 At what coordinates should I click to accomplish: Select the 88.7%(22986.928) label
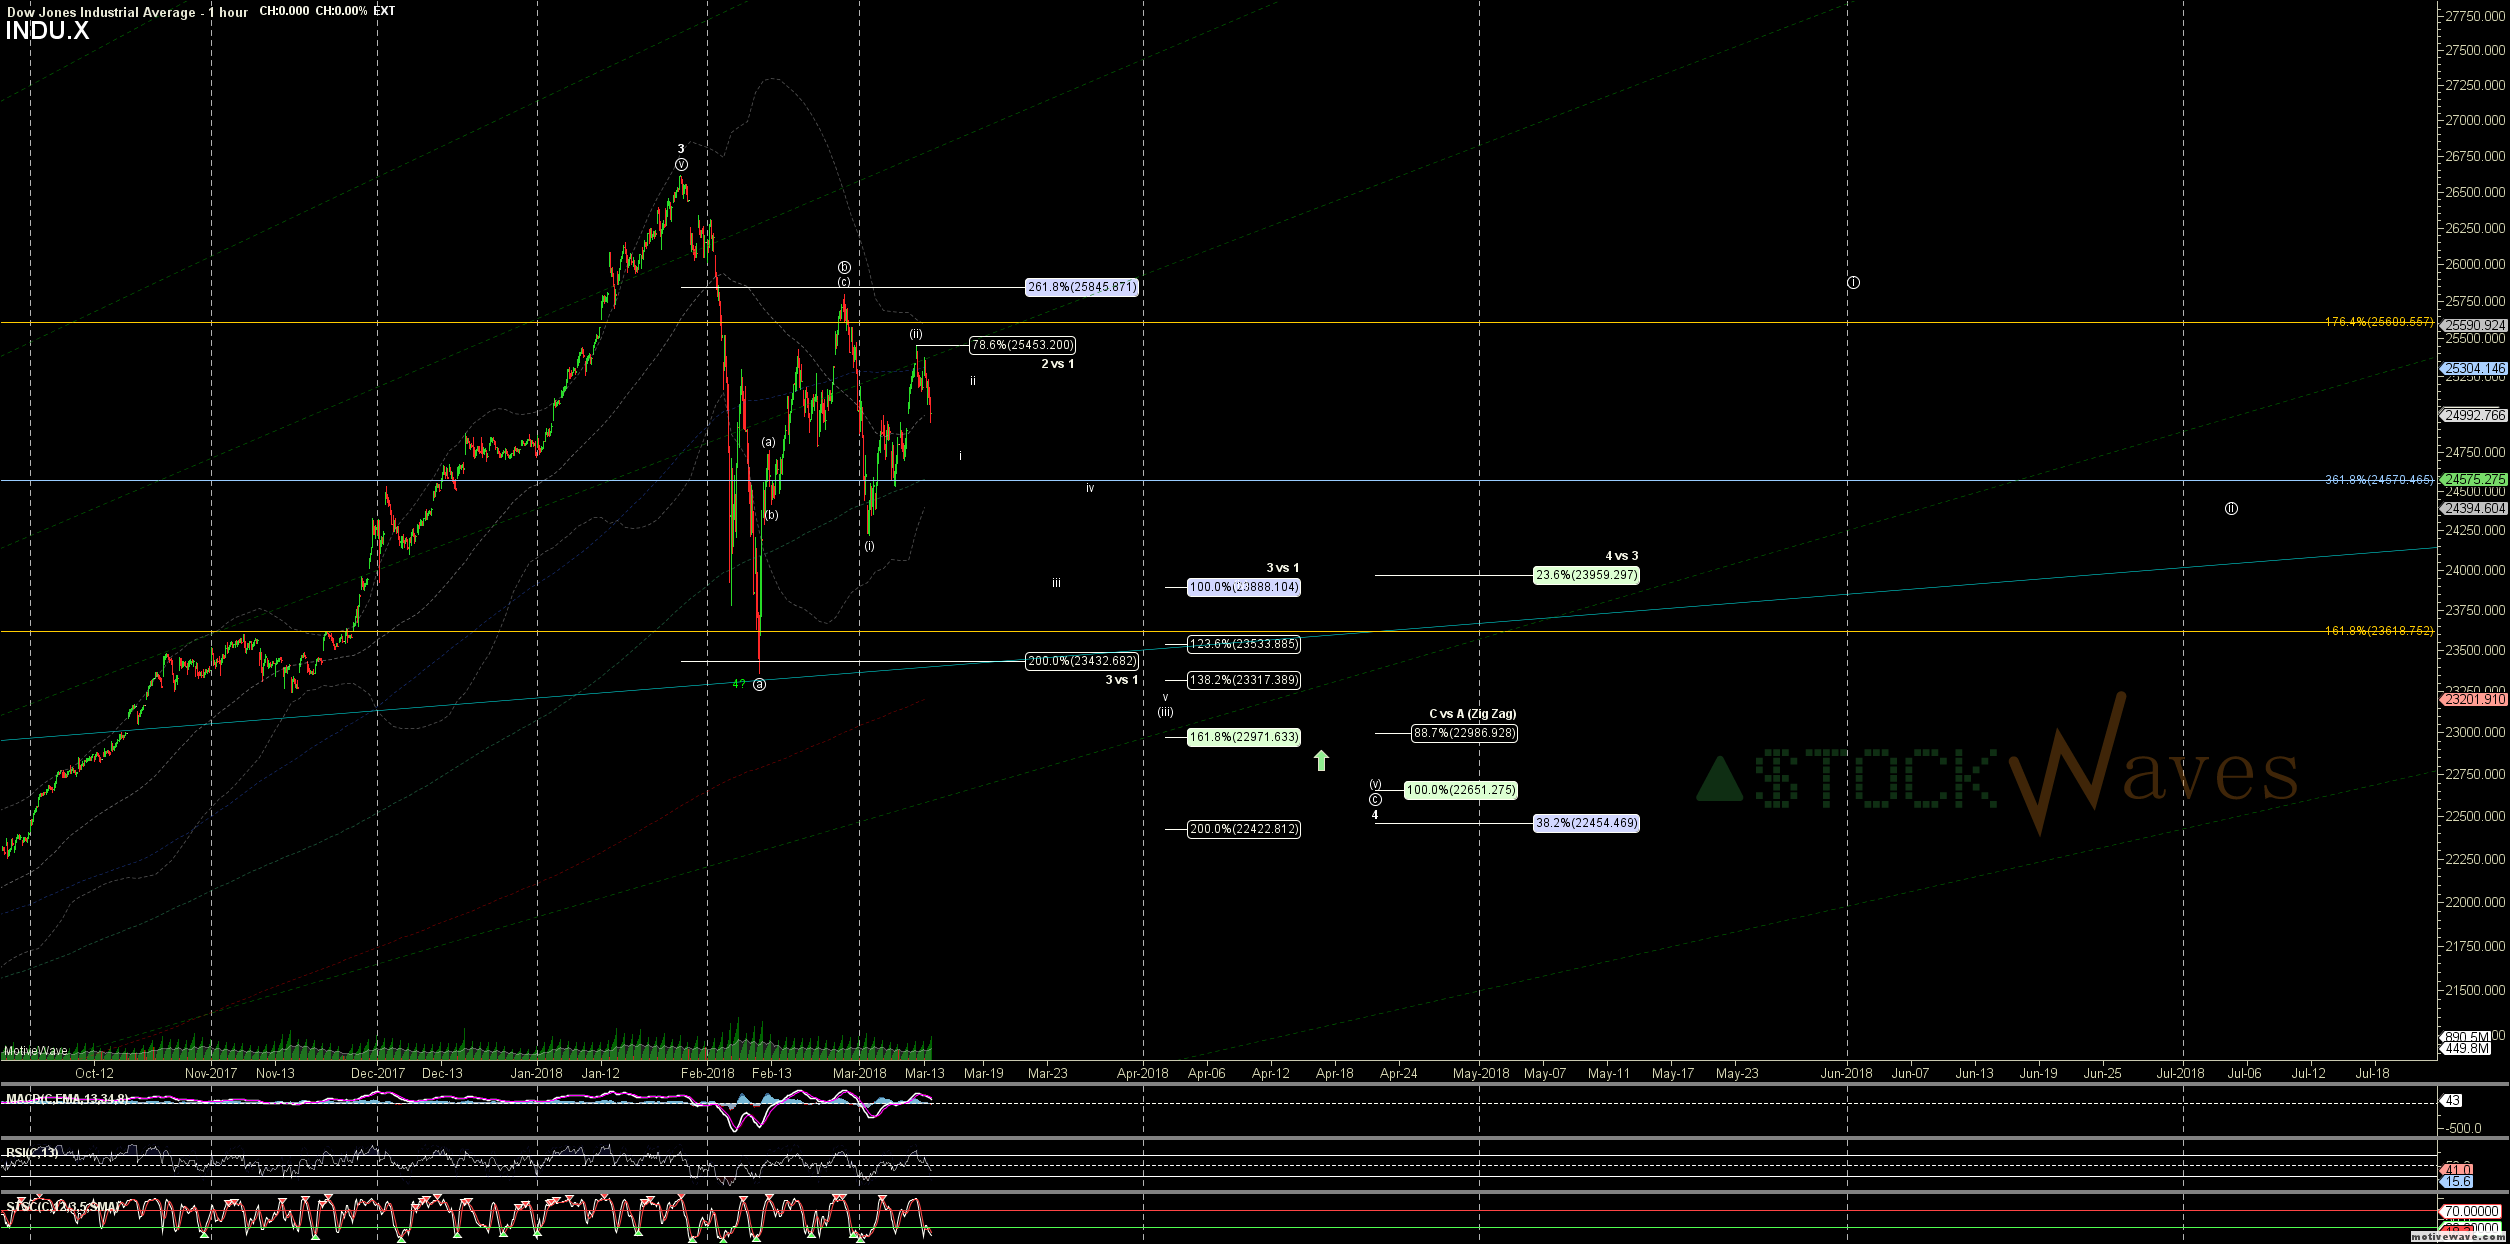click(x=1464, y=733)
